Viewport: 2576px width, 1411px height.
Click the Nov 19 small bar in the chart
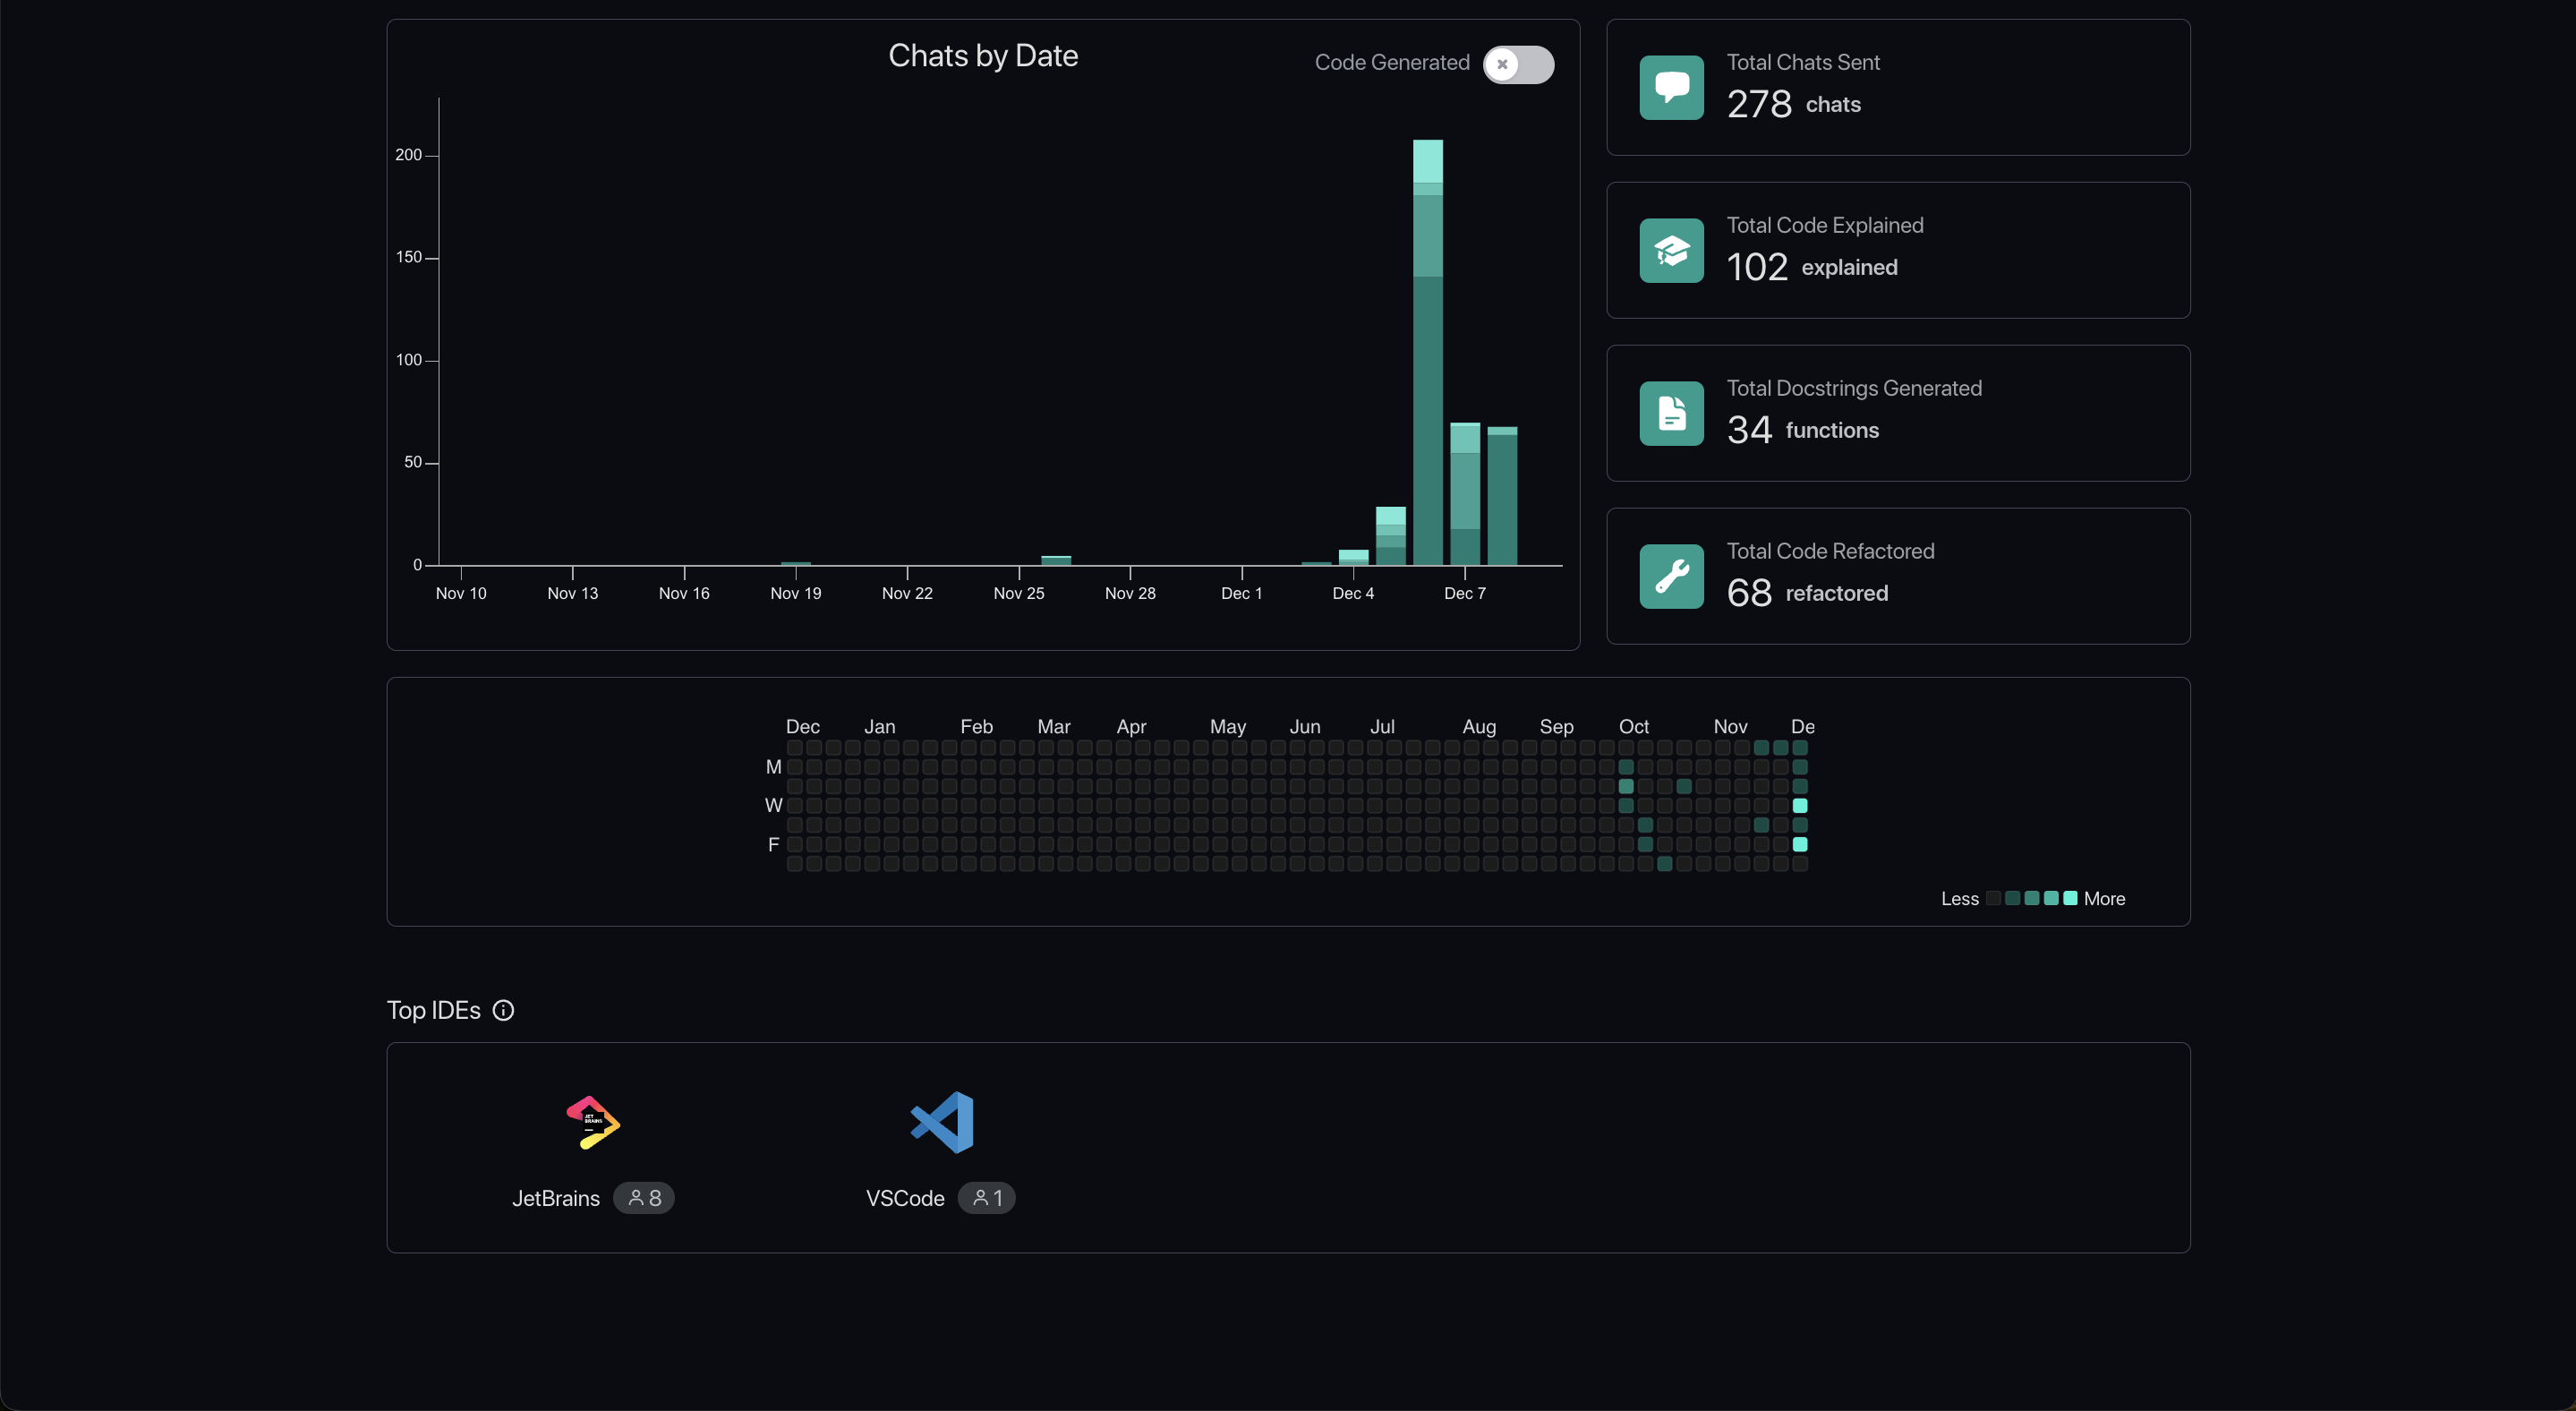(x=796, y=563)
